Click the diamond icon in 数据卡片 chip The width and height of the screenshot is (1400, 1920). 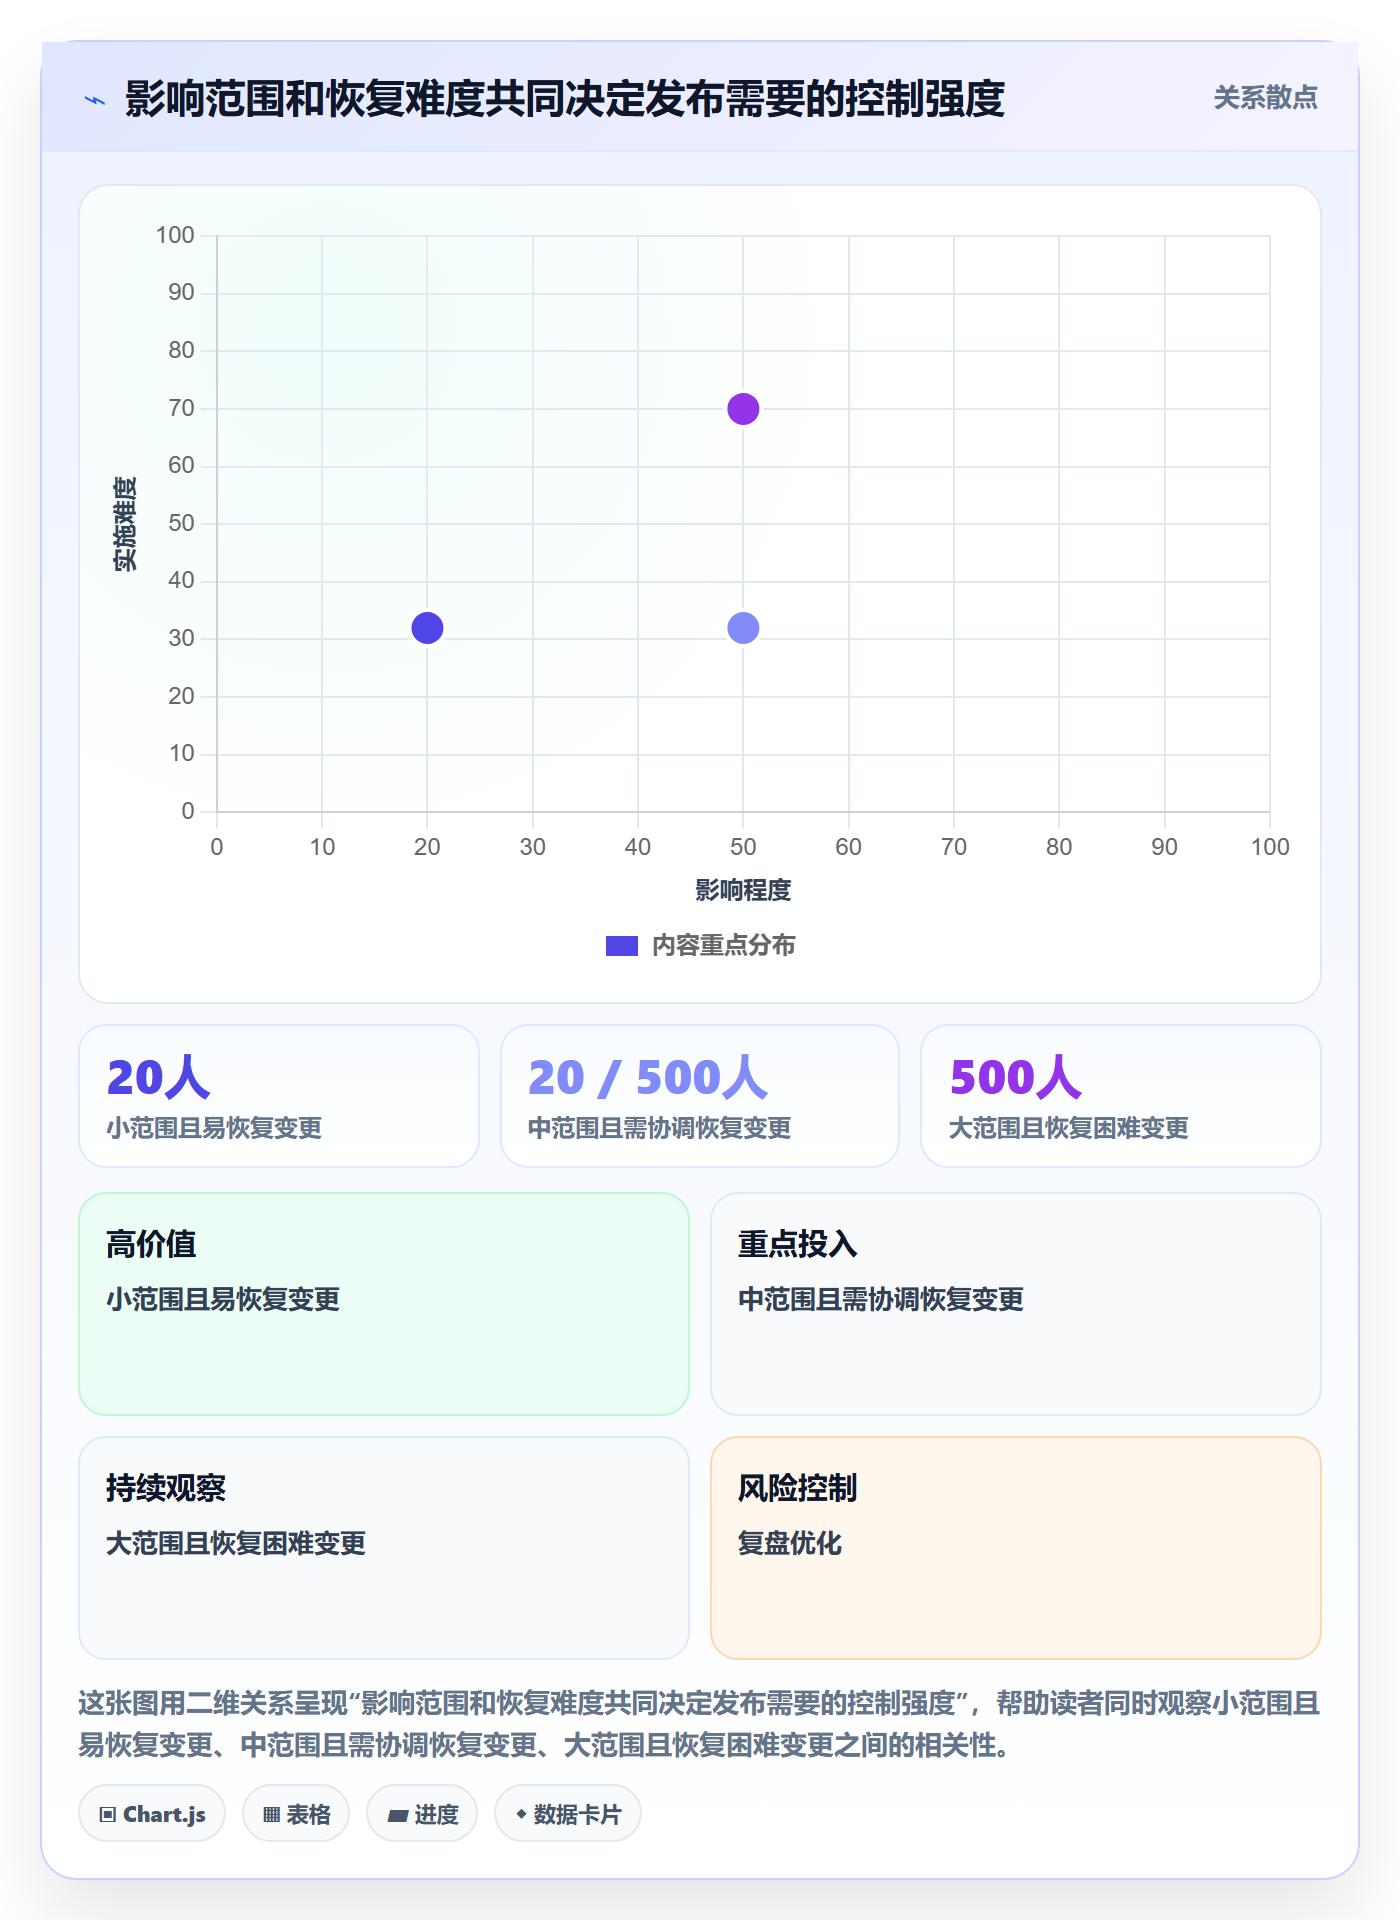[521, 1814]
